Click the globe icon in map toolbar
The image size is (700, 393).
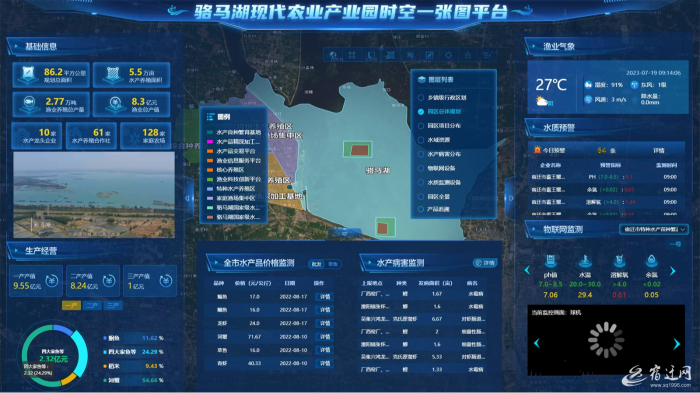coord(333,55)
